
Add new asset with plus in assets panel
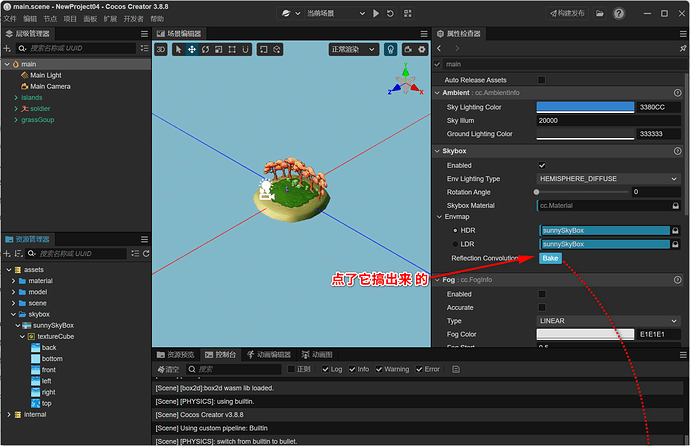(7, 254)
